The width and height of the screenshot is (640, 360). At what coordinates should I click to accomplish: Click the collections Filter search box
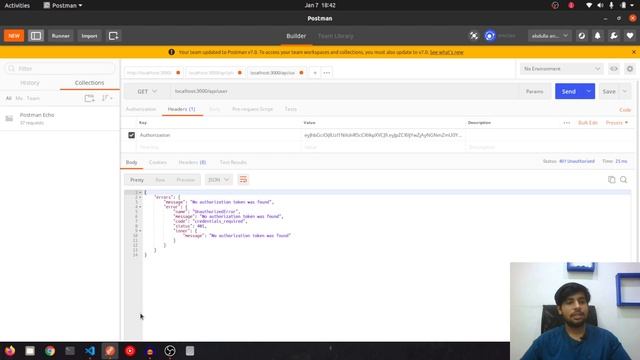pos(60,69)
